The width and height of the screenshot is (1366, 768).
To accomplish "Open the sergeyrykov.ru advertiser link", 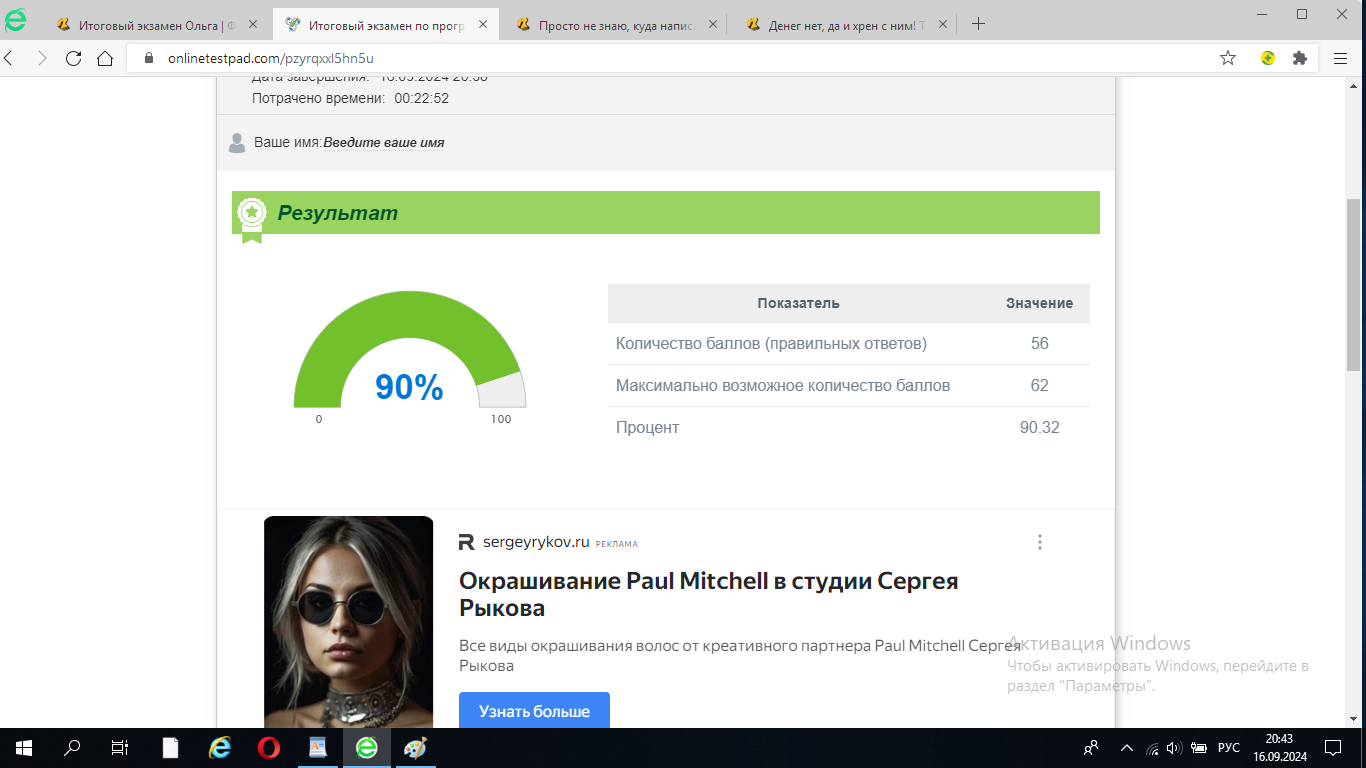I will (536, 542).
